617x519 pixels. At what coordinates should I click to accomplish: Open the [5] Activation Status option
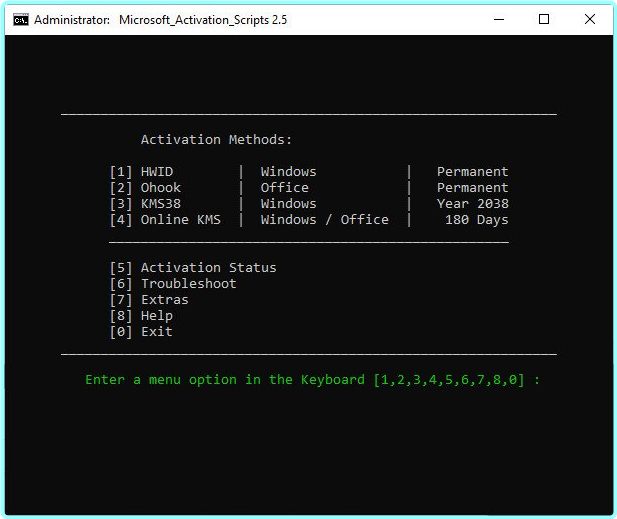pyautogui.click(x=193, y=268)
